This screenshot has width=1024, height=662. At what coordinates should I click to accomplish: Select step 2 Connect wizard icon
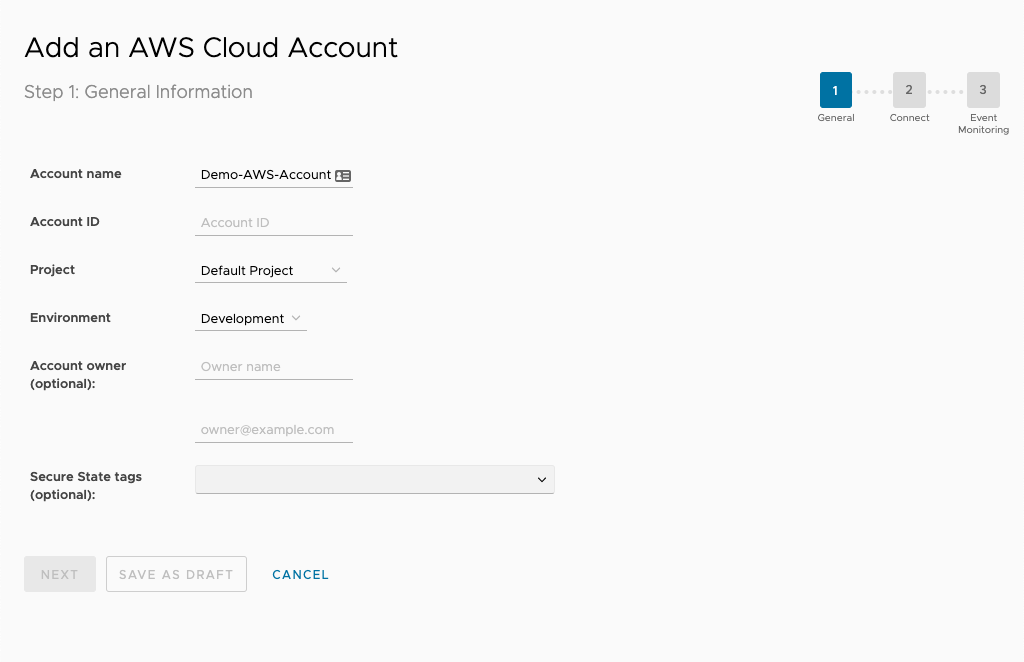[x=909, y=89]
